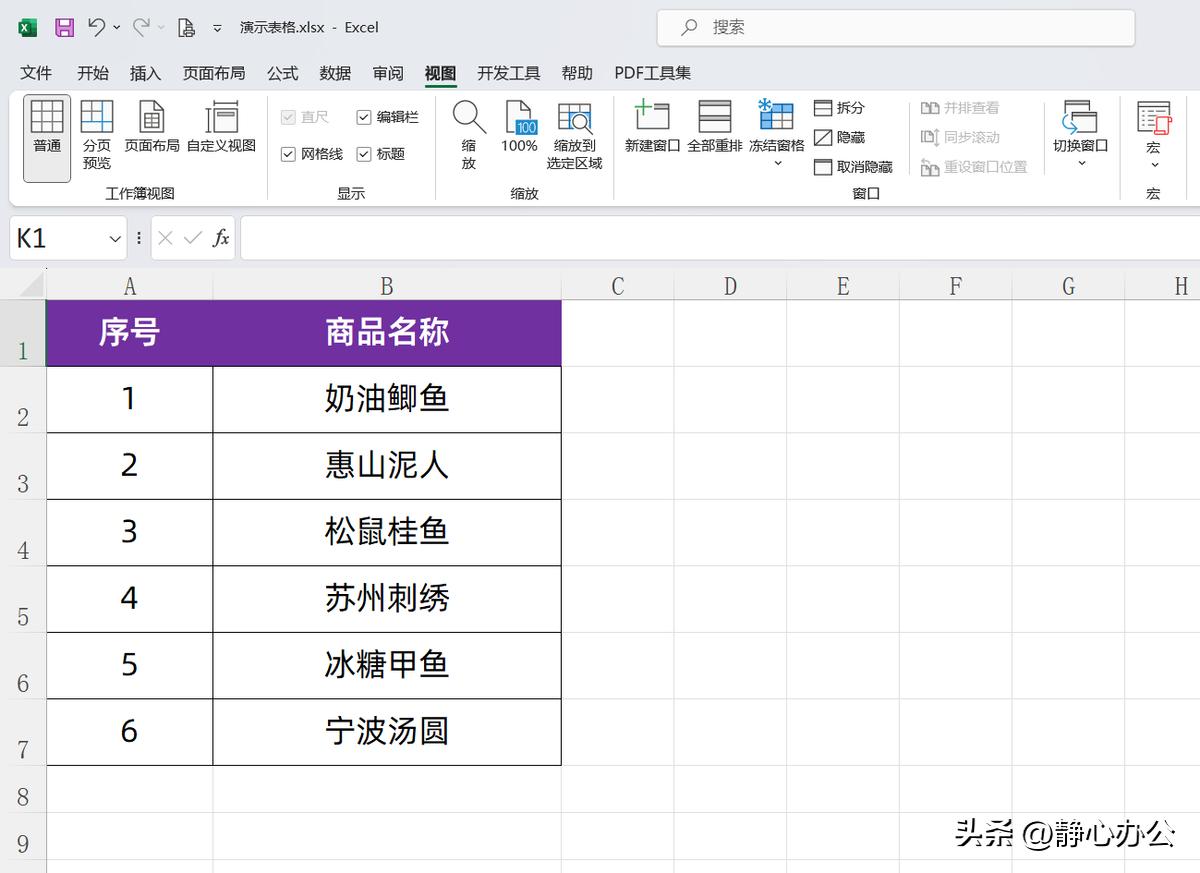Hide the window with 隐藏 icon
This screenshot has height=873, width=1200.
[839, 137]
